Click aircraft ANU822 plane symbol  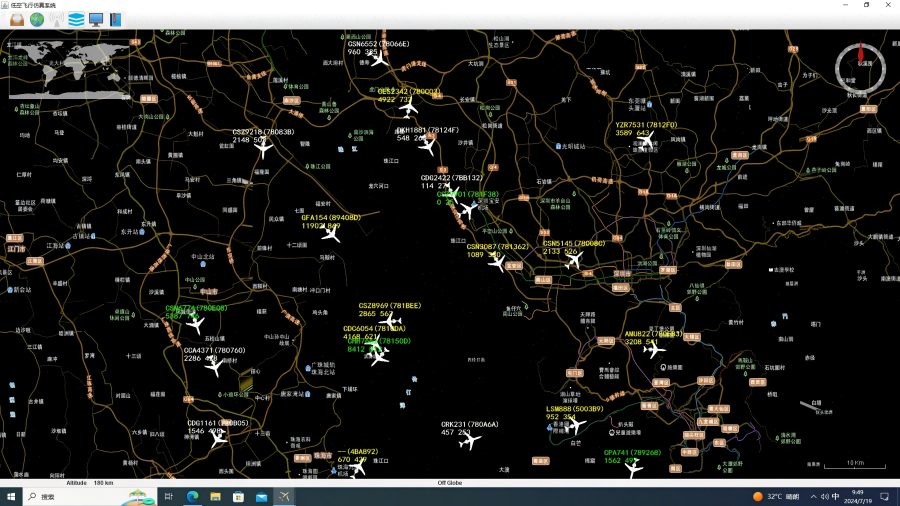654,350
